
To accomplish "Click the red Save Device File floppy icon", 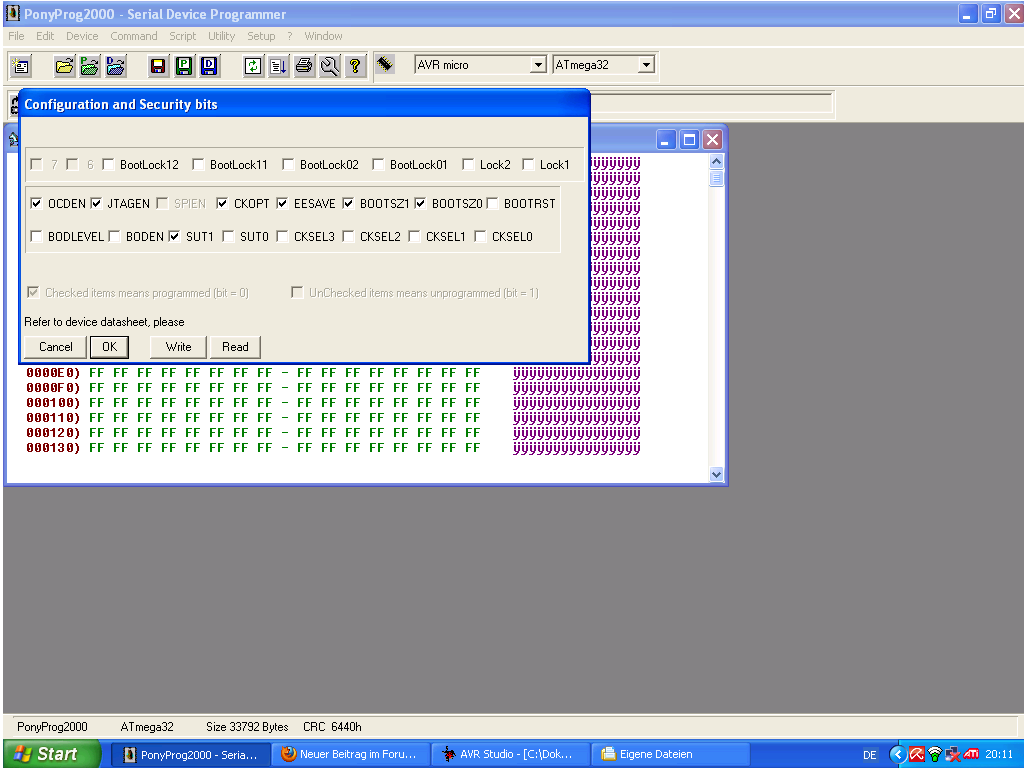I will [158, 65].
